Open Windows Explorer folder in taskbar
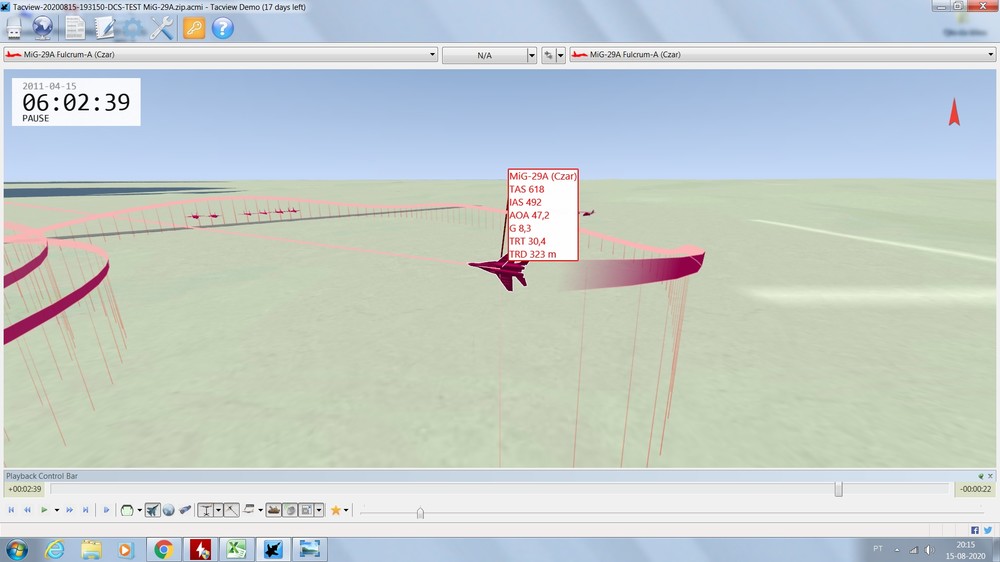Viewport: 1000px width, 562px height. [91, 549]
